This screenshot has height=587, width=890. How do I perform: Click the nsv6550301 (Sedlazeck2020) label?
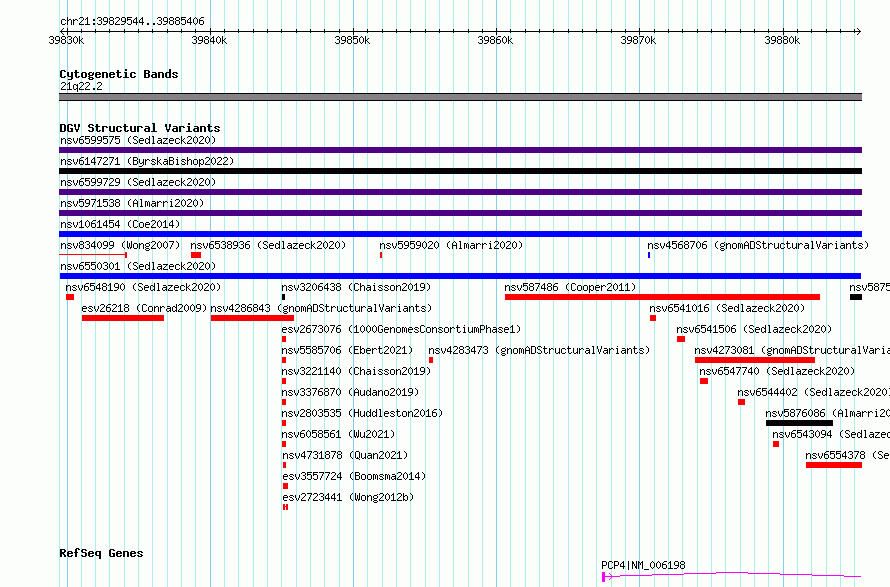click(138, 266)
